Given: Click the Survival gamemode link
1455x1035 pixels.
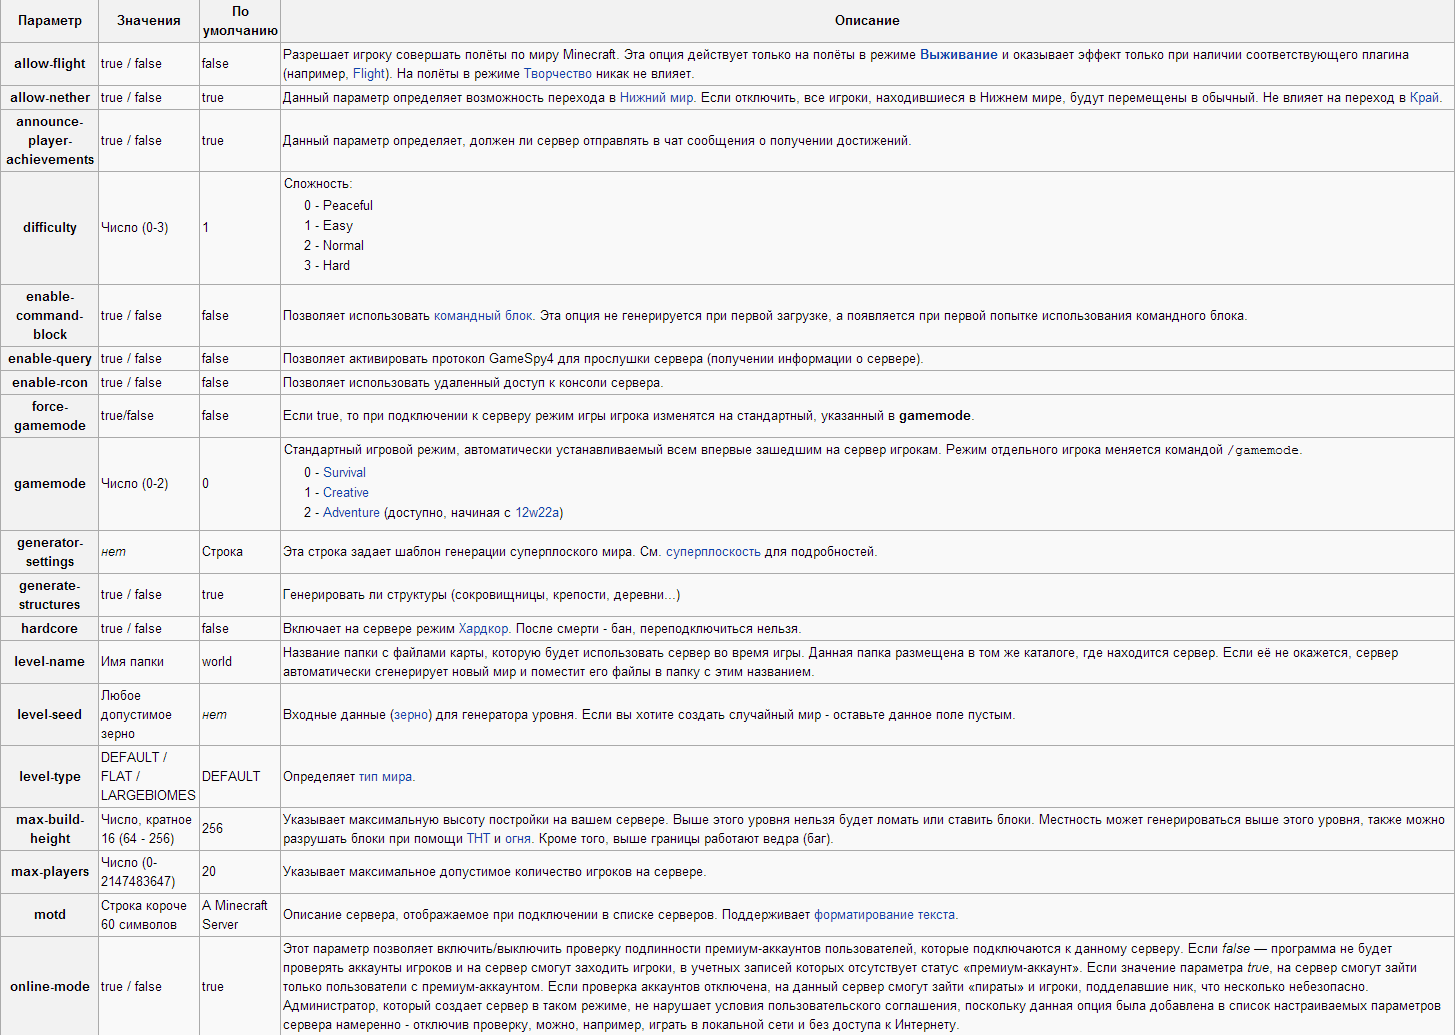Looking at the screenshot, I should point(344,473).
